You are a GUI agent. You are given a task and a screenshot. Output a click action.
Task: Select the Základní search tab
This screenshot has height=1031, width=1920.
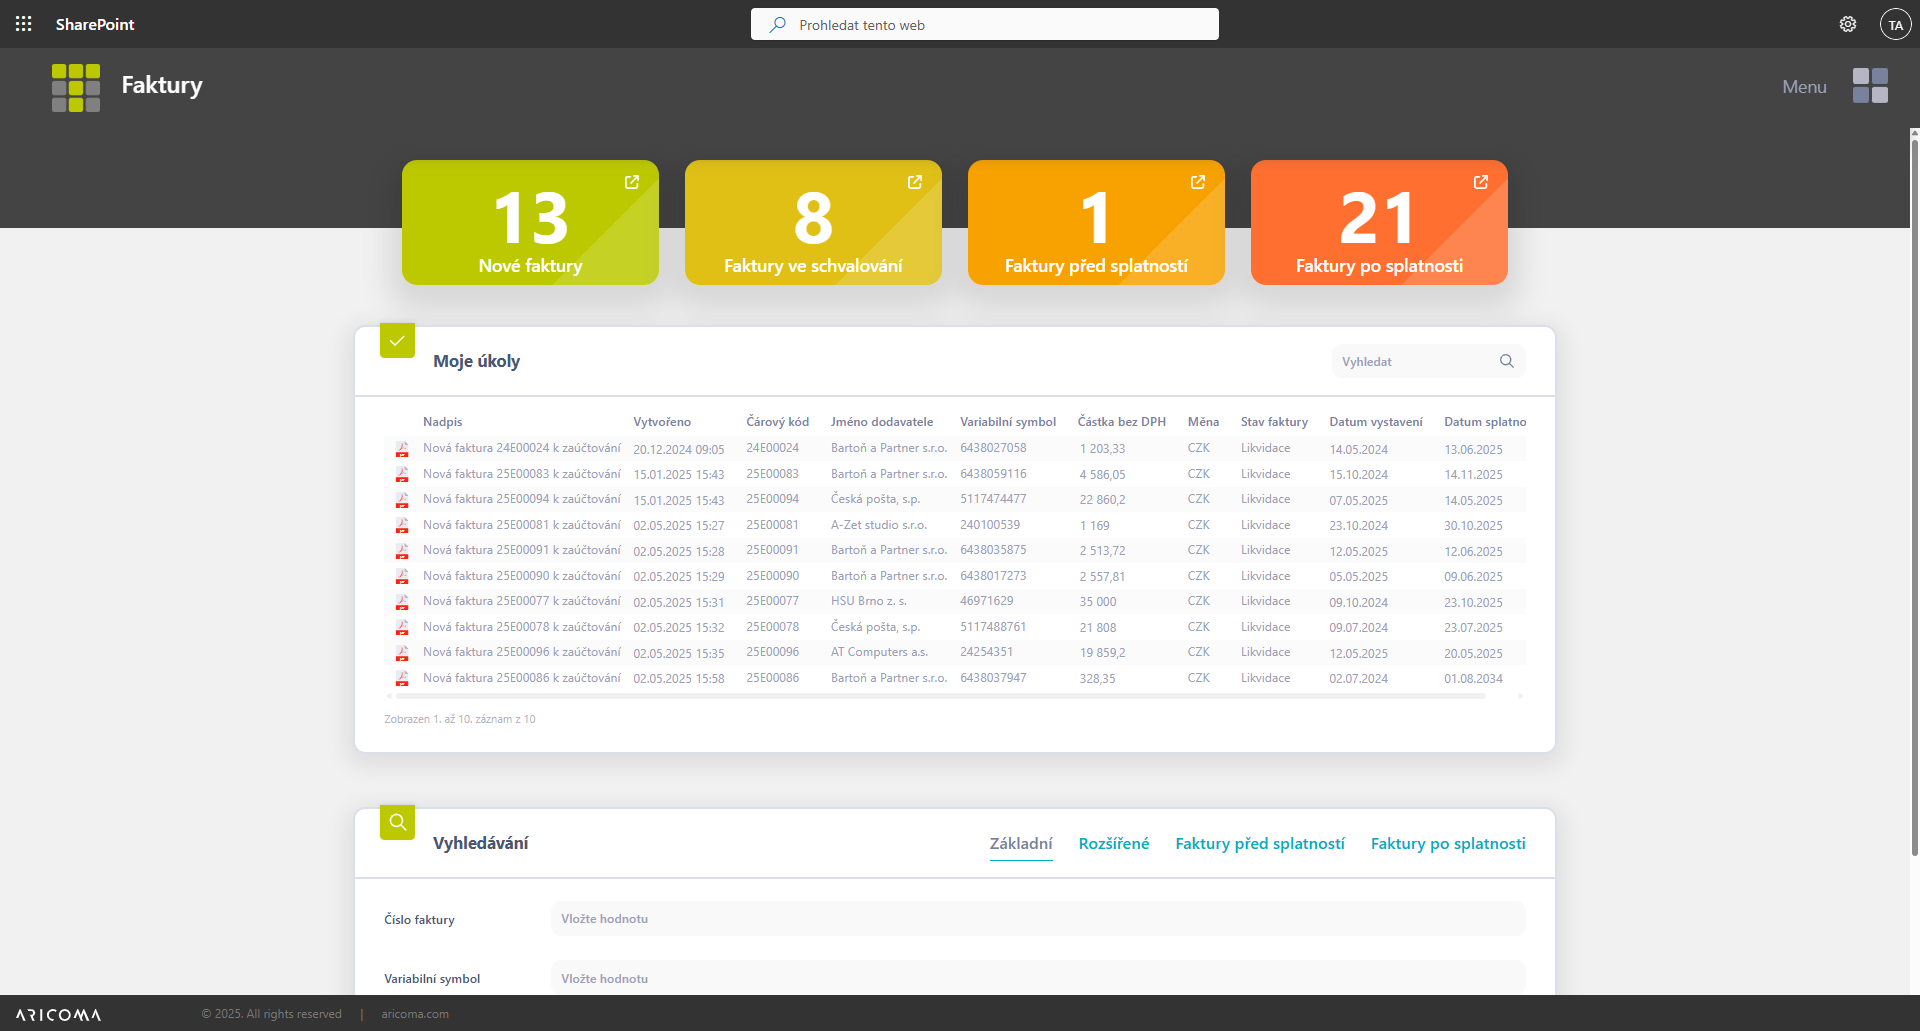[1020, 844]
